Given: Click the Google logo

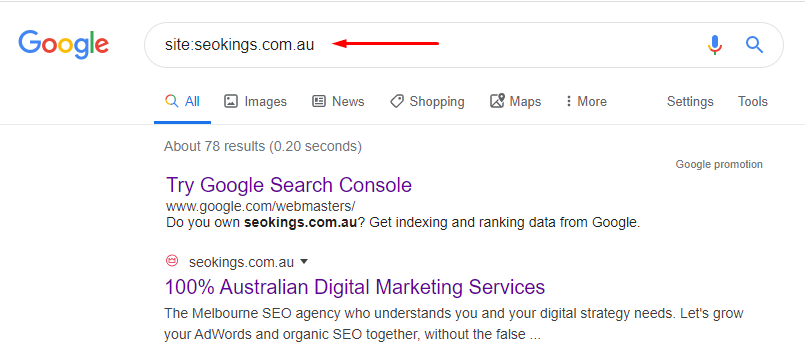Looking at the screenshot, I should click(x=64, y=45).
